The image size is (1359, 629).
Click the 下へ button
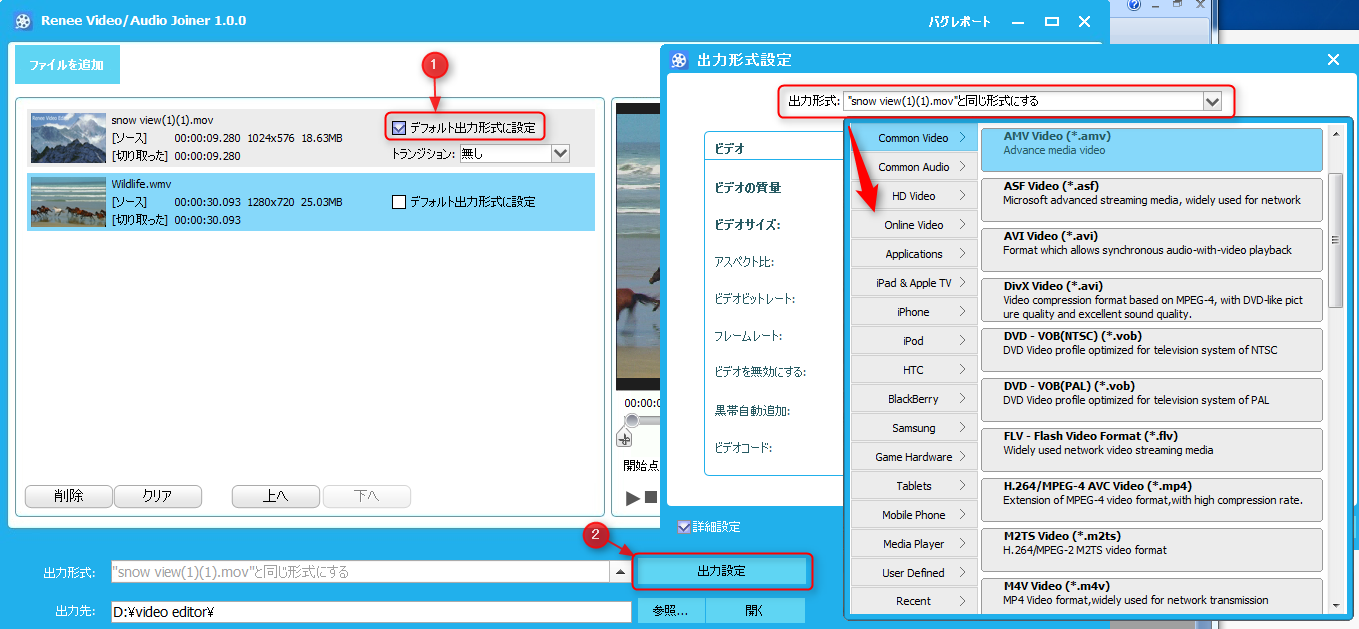[x=366, y=496]
